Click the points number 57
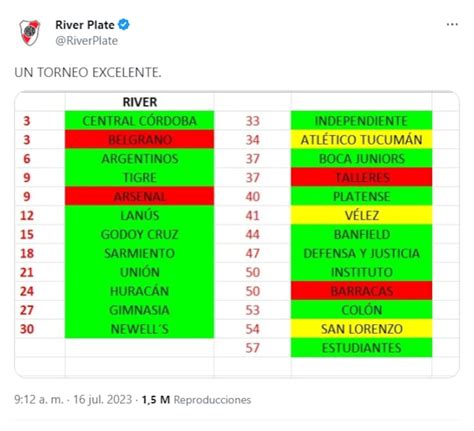Screen dimensions: 474x431 [x=253, y=348]
